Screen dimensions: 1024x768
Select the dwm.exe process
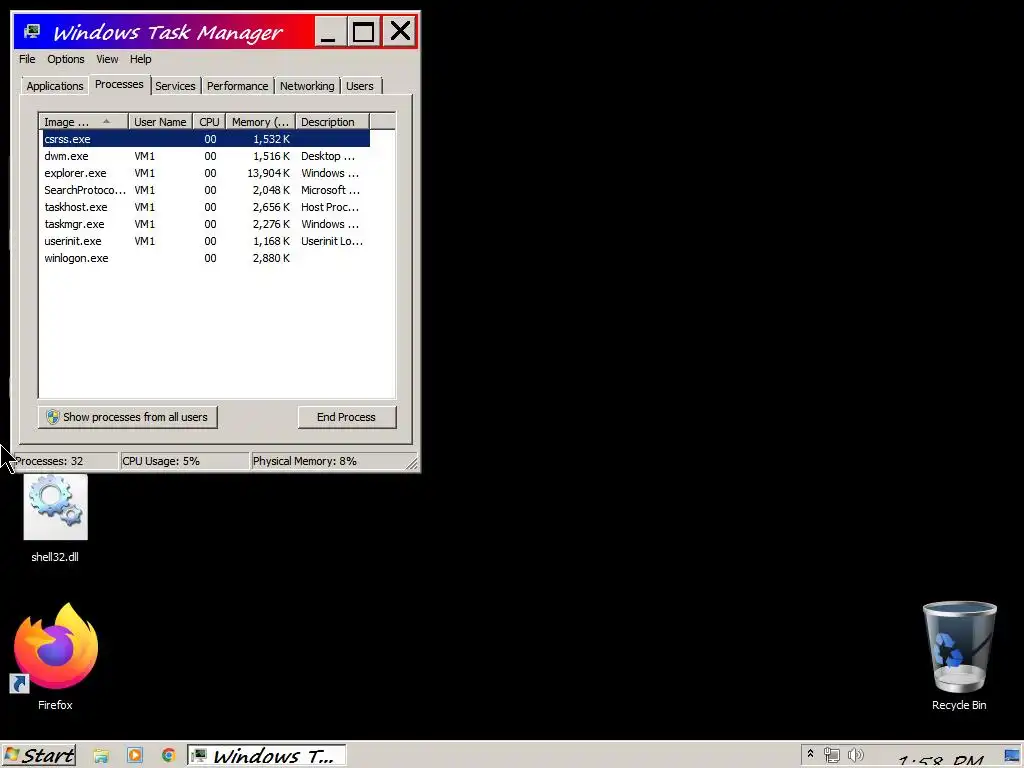206,156
